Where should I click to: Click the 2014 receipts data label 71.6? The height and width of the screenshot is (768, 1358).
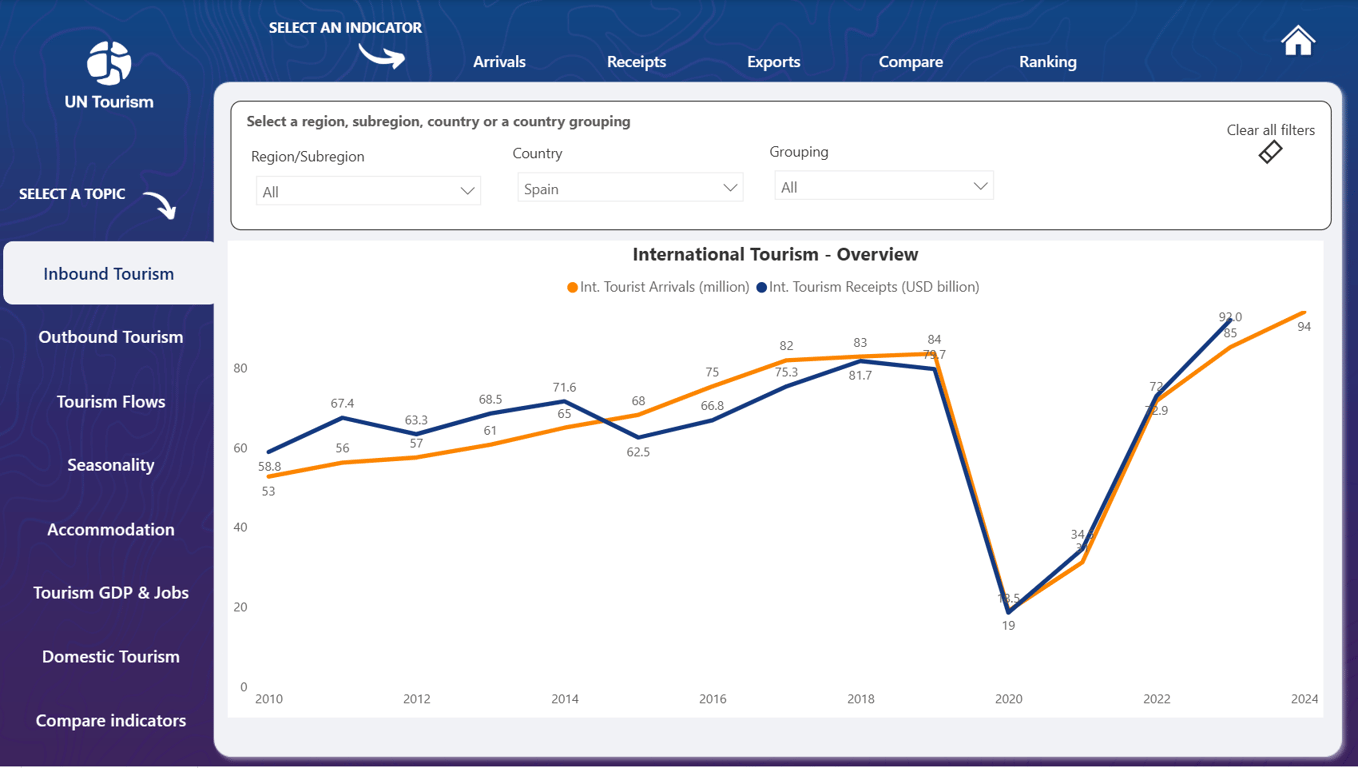coord(564,387)
